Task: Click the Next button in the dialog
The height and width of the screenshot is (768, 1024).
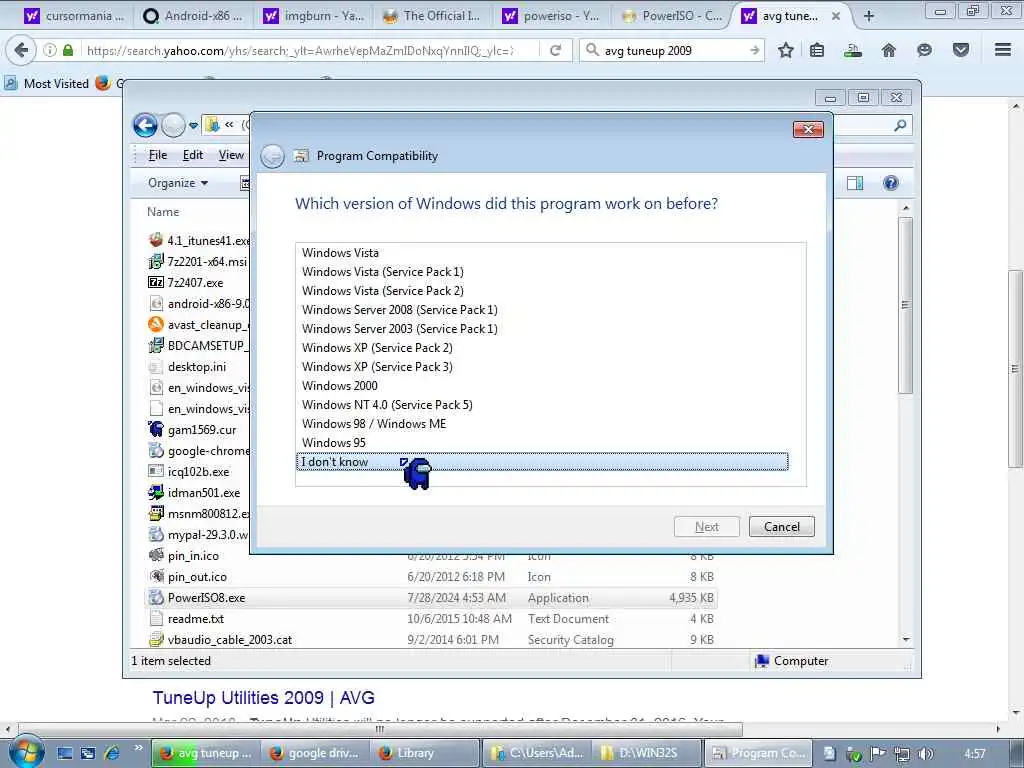Action: [707, 526]
